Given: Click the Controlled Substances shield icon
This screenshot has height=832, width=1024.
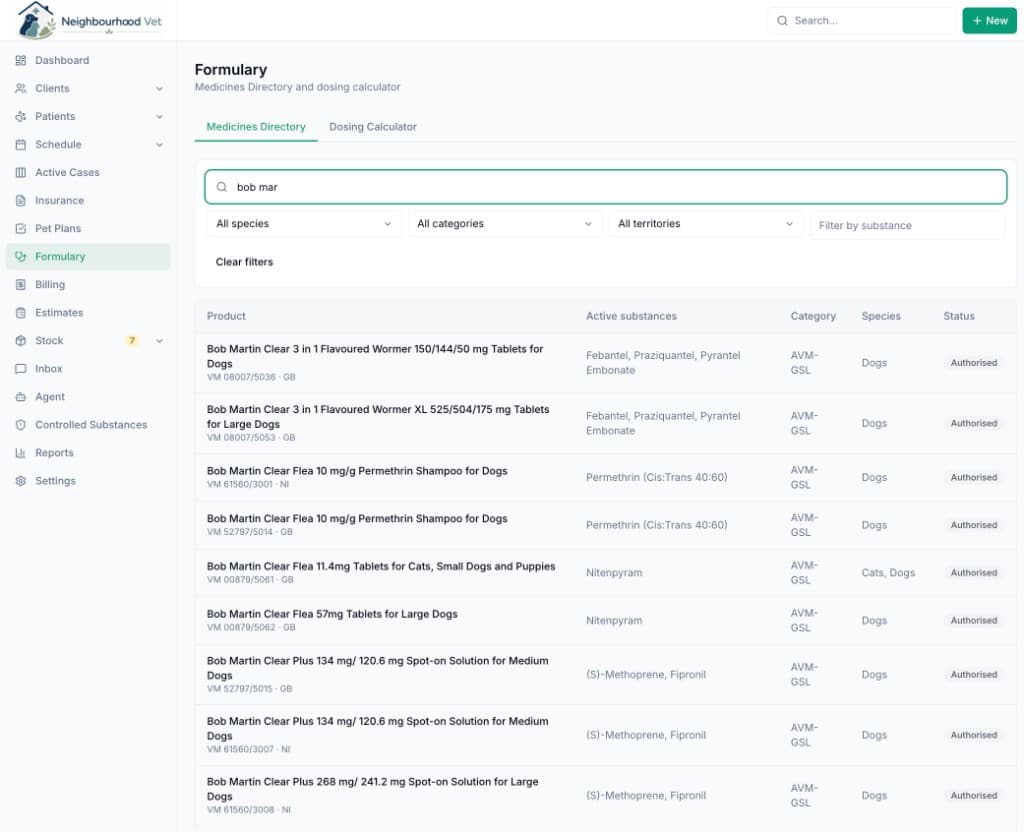Looking at the screenshot, I should (x=21, y=425).
